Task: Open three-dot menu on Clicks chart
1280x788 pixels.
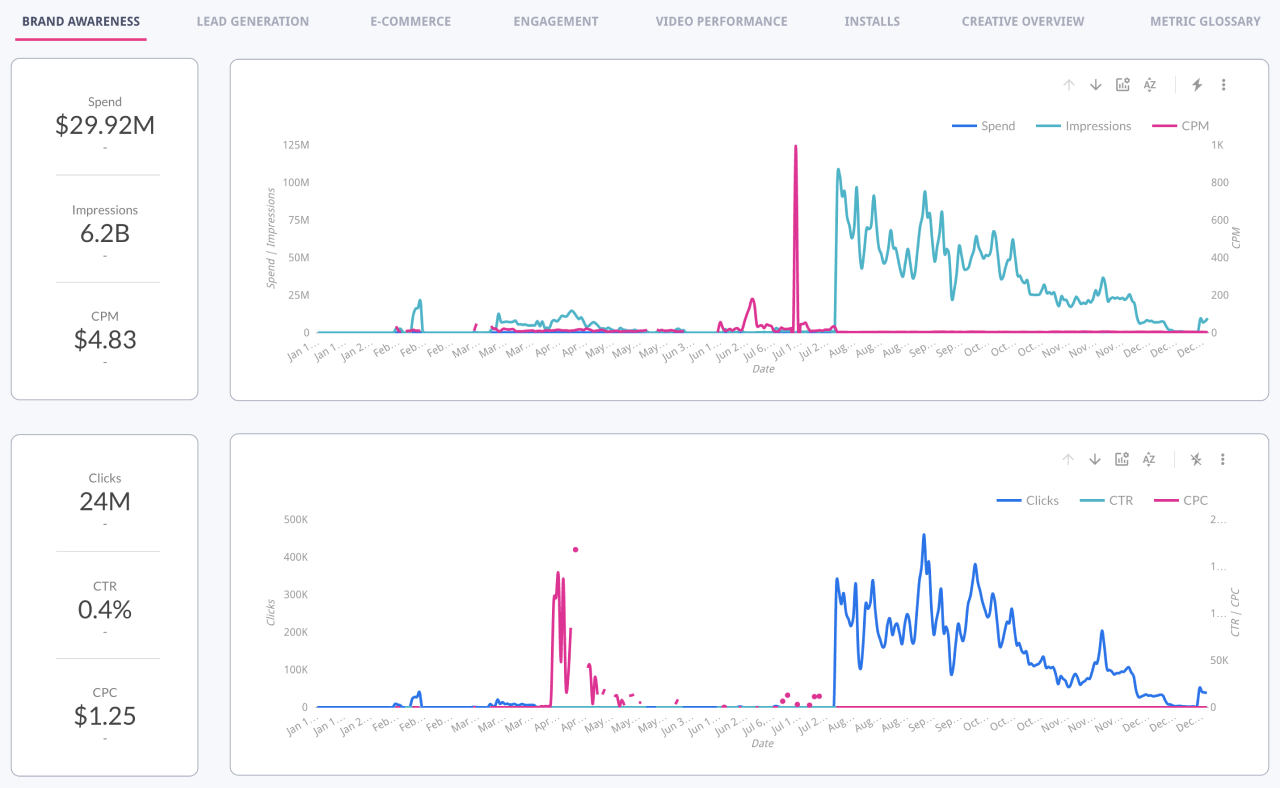Action: [x=1222, y=459]
